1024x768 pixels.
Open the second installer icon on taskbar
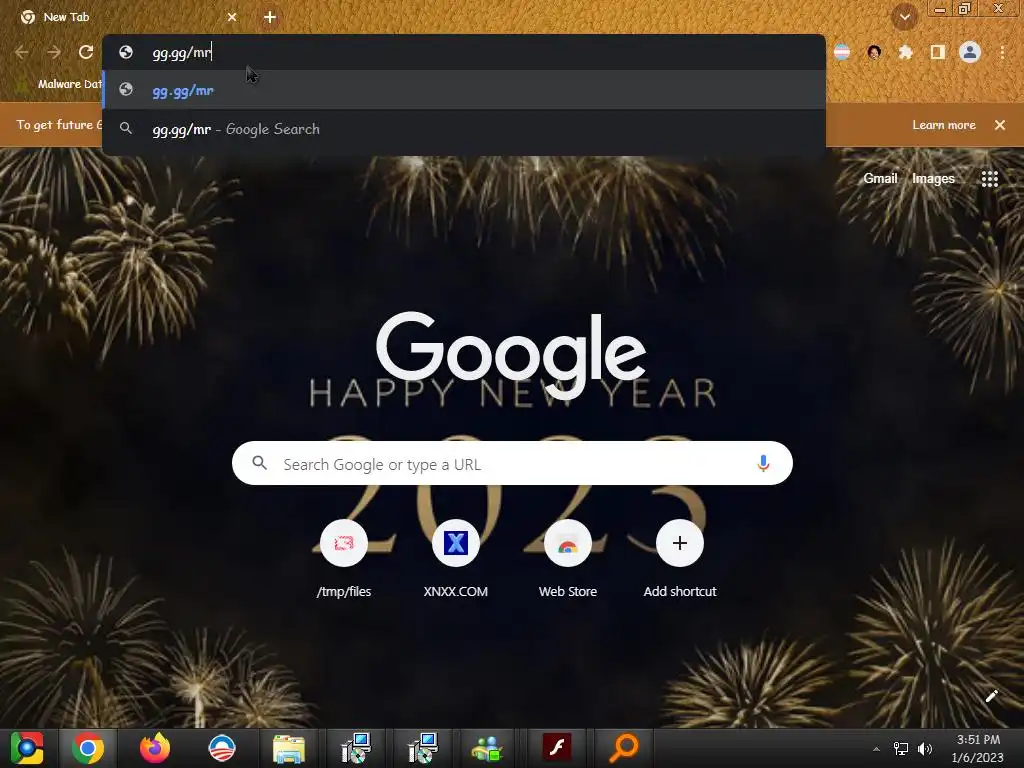pos(423,748)
